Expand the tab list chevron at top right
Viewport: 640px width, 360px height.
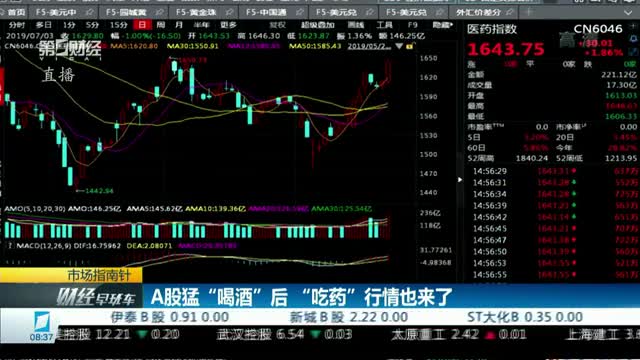pyautogui.click(x=628, y=13)
